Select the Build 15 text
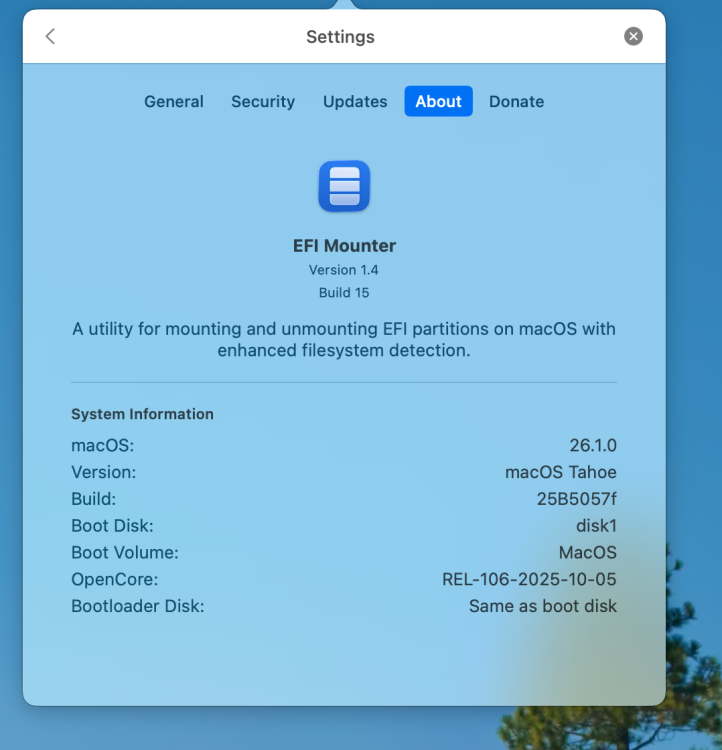This screenshot has height=750, width=722. (x=344, y=292)
